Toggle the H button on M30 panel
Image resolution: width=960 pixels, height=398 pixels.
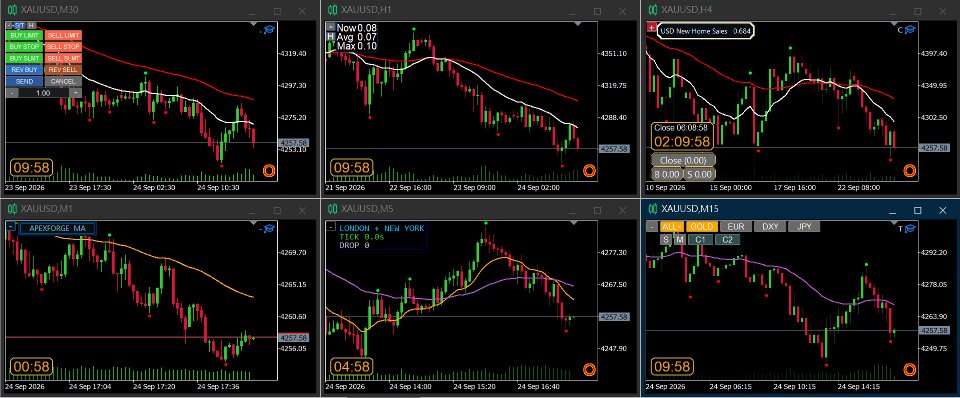coord(31,25)
